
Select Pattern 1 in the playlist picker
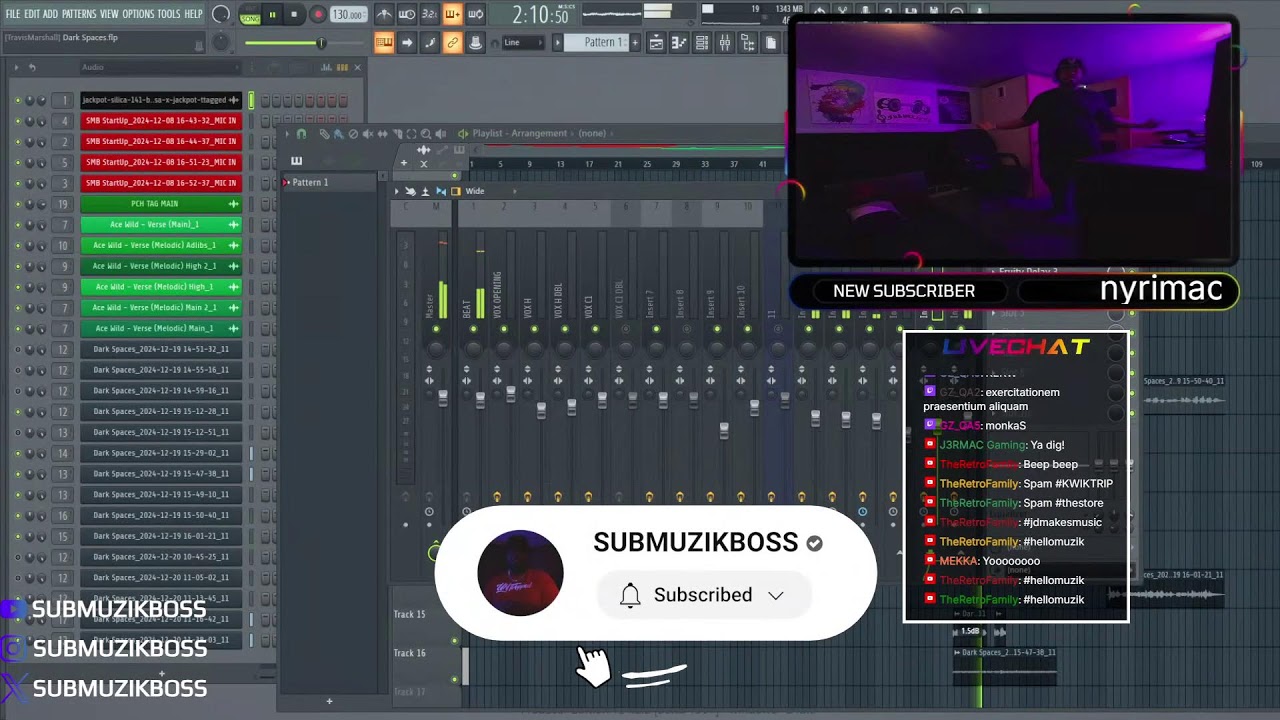coord(330,183)
